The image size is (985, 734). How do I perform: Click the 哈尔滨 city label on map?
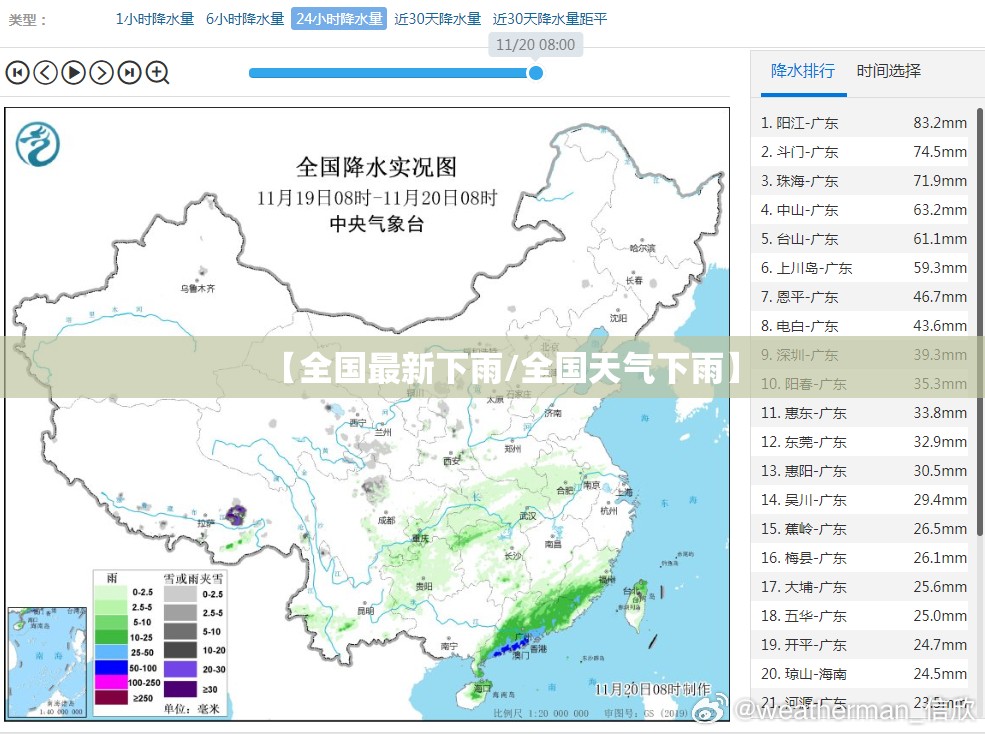tap(643, 248)
